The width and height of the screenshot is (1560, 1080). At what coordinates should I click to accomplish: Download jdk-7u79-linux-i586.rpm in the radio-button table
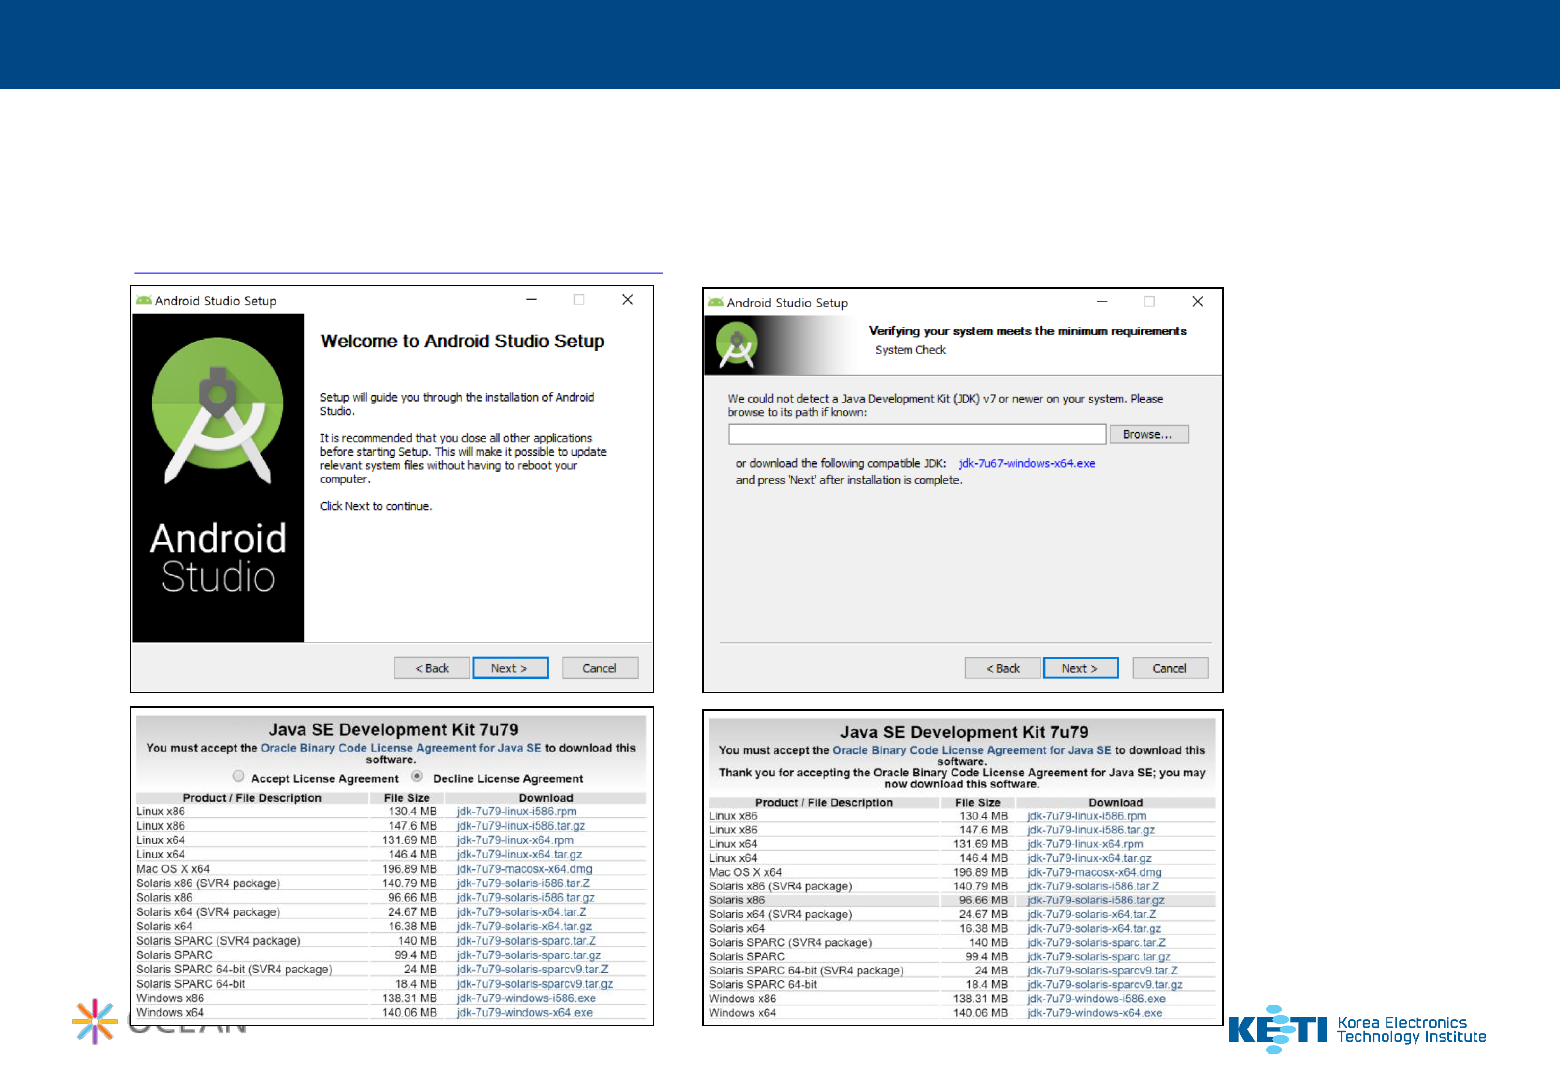coord(517,812)
